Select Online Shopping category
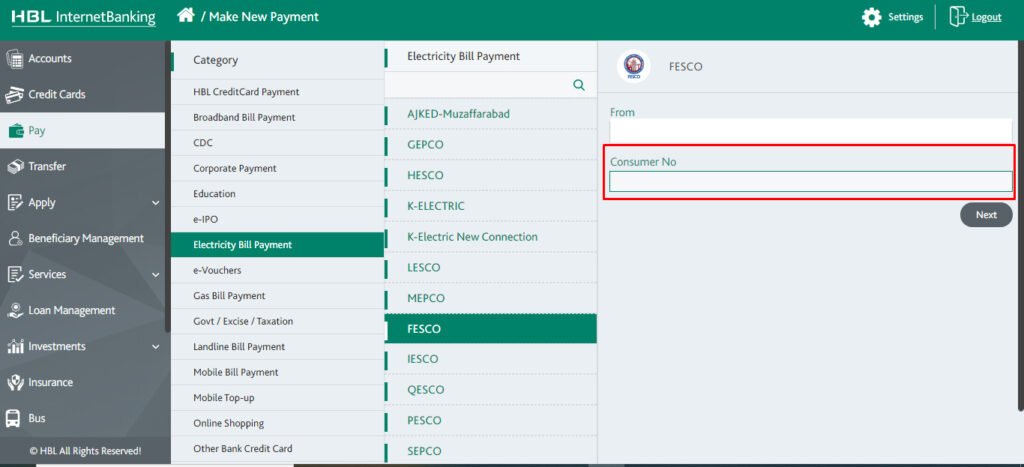The image size is (1024, 467). (x=278, y=423)
